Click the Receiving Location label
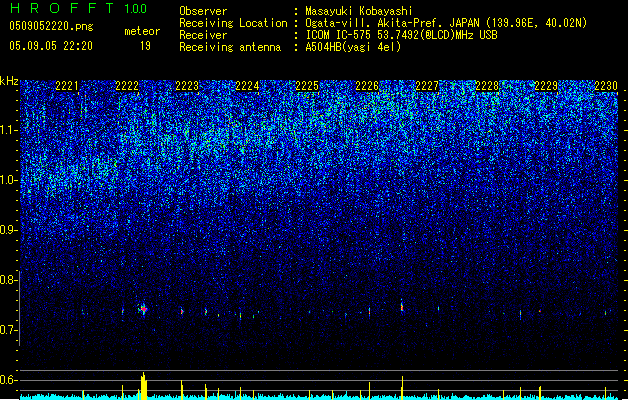The image size is (629, 400). point(233,23)
